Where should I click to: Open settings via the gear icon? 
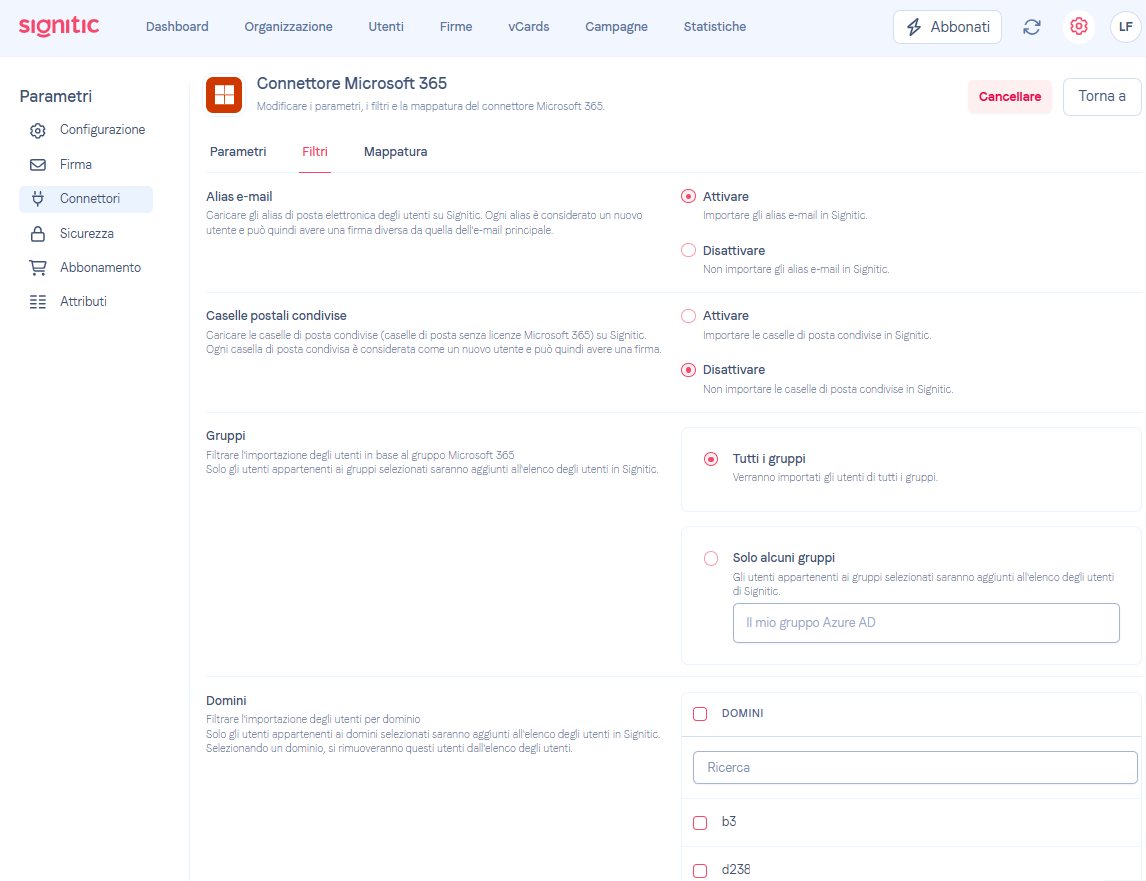tap(1078, 27)
